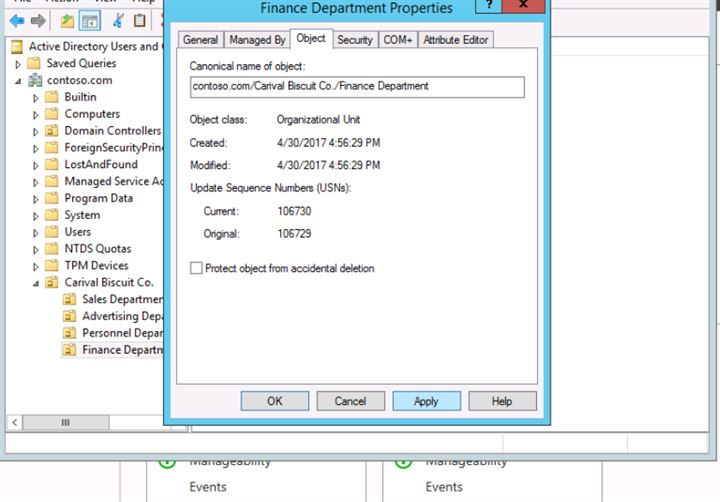Click the Copy clipboard toolbar icon

(x=140, y=20)
